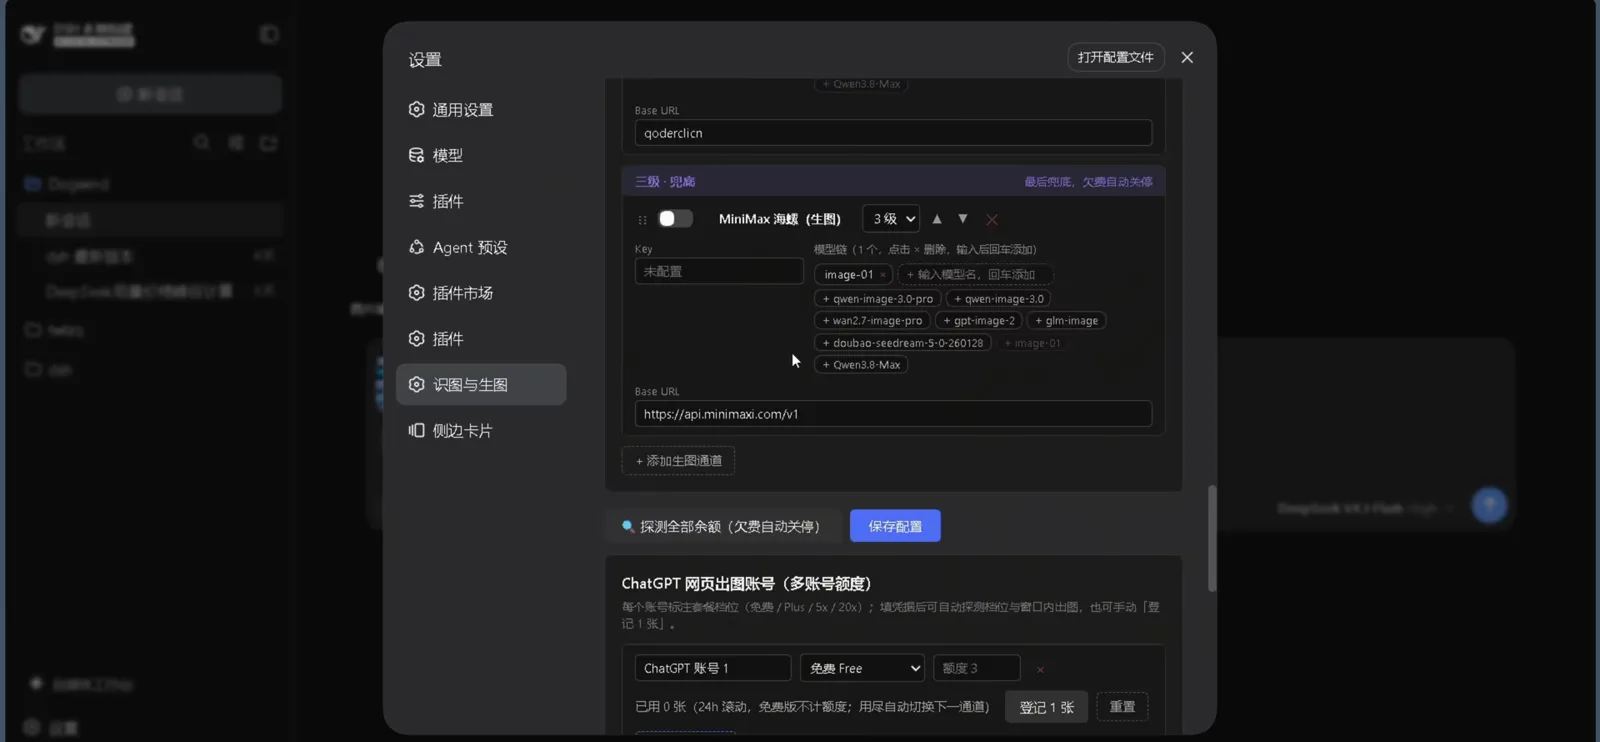Click 打开配置文件 button
Screen dimensions: 1600x742
pyautogui.click(x=1116, y=57)
